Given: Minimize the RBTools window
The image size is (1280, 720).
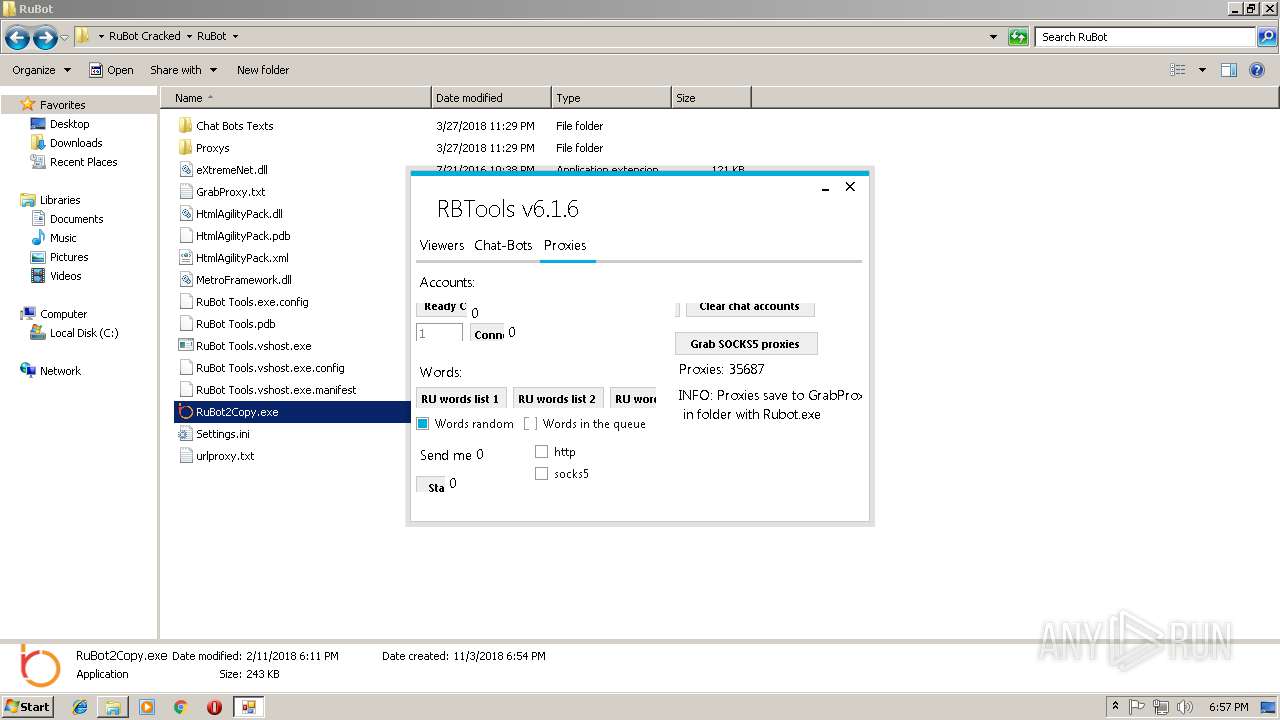Looking at the screenshot, I should point(825,187).
